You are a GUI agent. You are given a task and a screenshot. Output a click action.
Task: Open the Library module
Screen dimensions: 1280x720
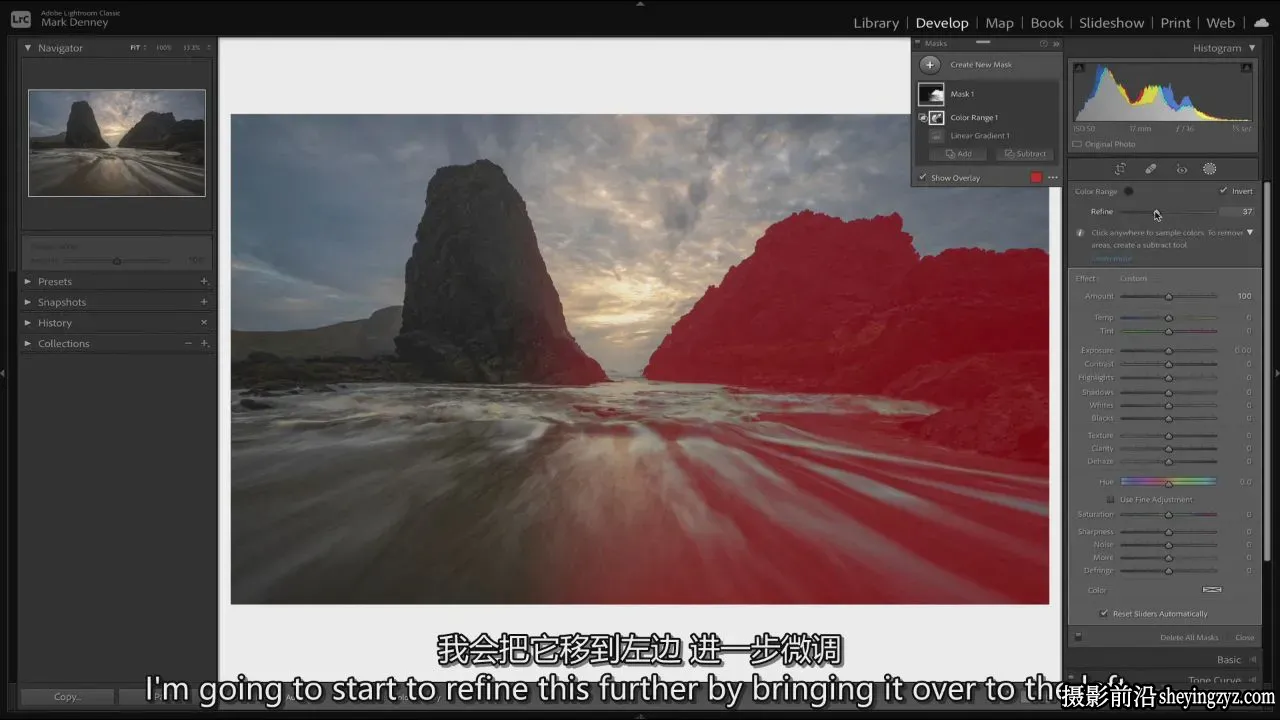(876, 23)
